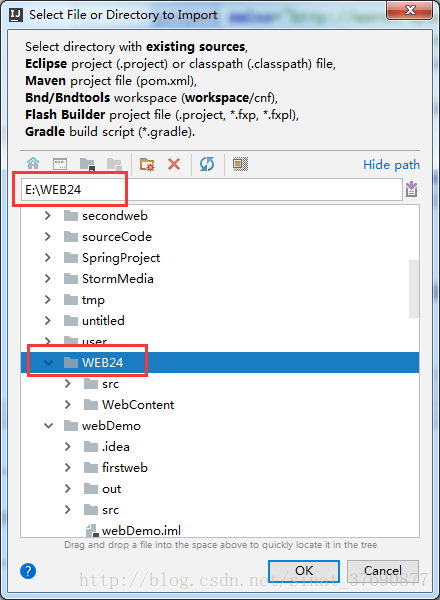This screenshot has width=440, height=600.
Task: Select the untitled folder row
Action: pos(220,320)
